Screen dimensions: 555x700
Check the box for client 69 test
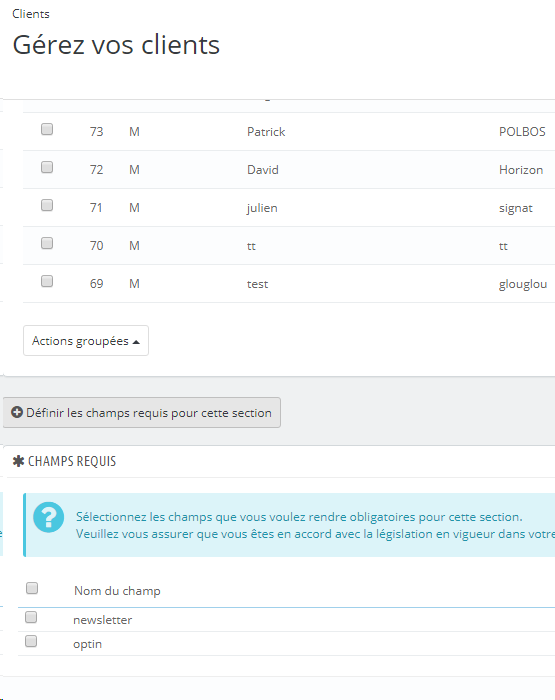coord(47,281)
